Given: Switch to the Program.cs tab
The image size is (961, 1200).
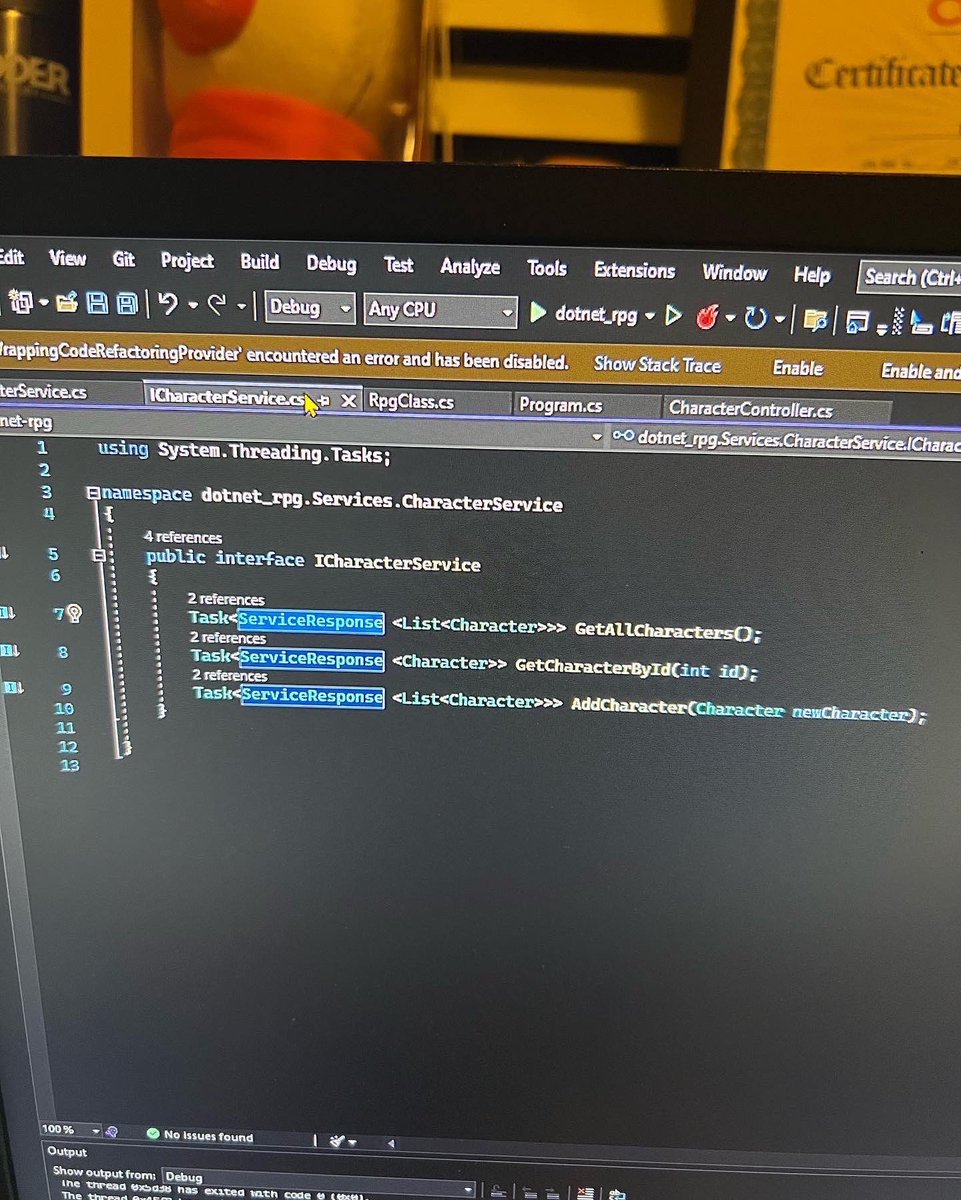Looking at the screenshot, I should tap(586, 405).
